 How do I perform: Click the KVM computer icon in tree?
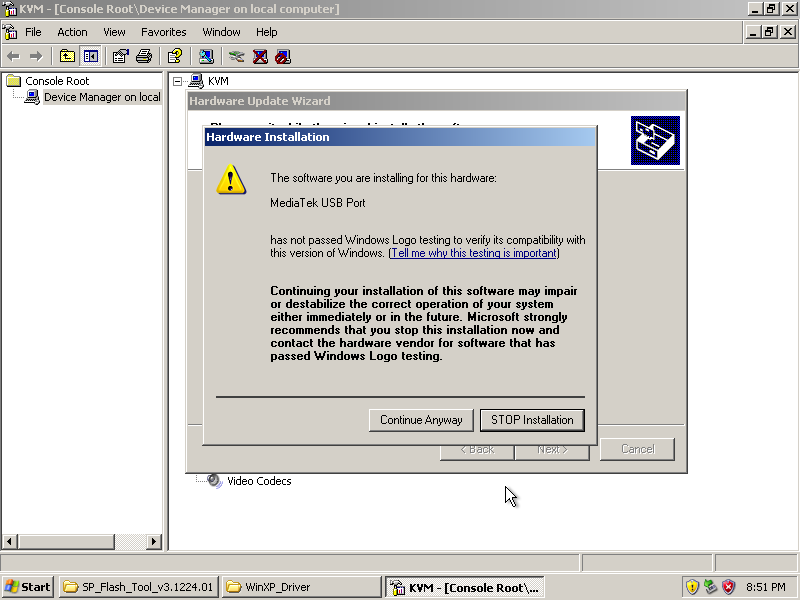(x=196, y=81)
